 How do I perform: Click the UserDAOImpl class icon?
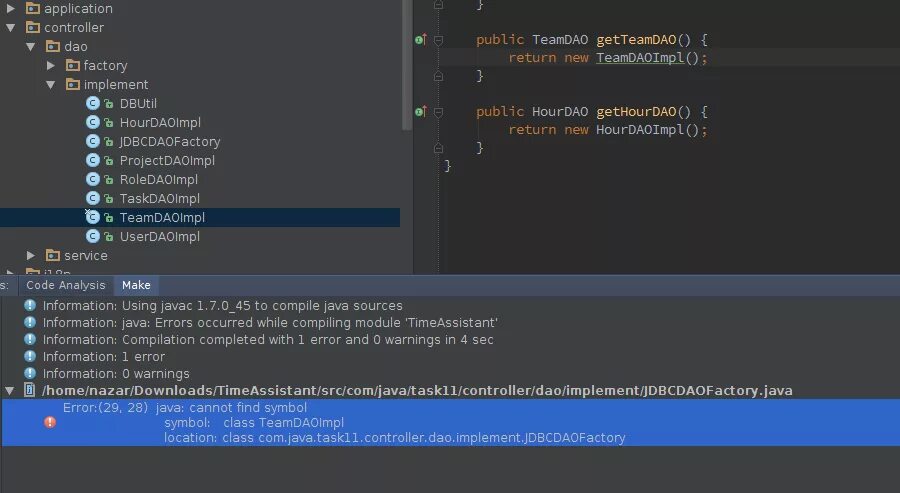click(92, 236)
